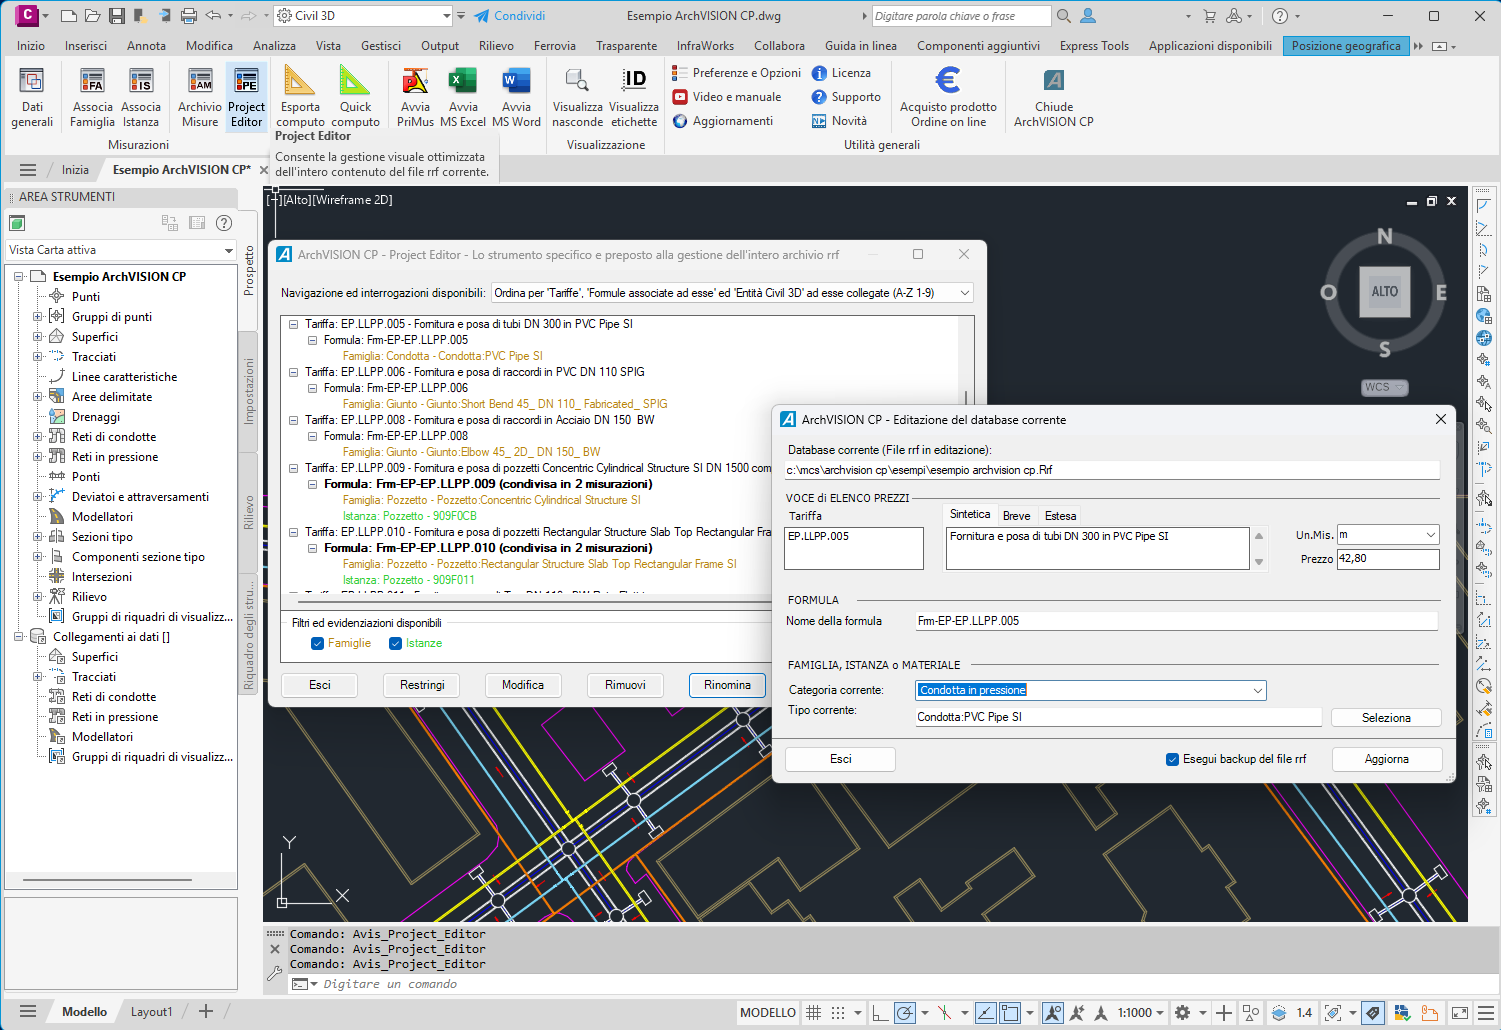Viewport: 1501px width, 1030px height.
Task: Open Supporto help
Action: tap(846, 97)
